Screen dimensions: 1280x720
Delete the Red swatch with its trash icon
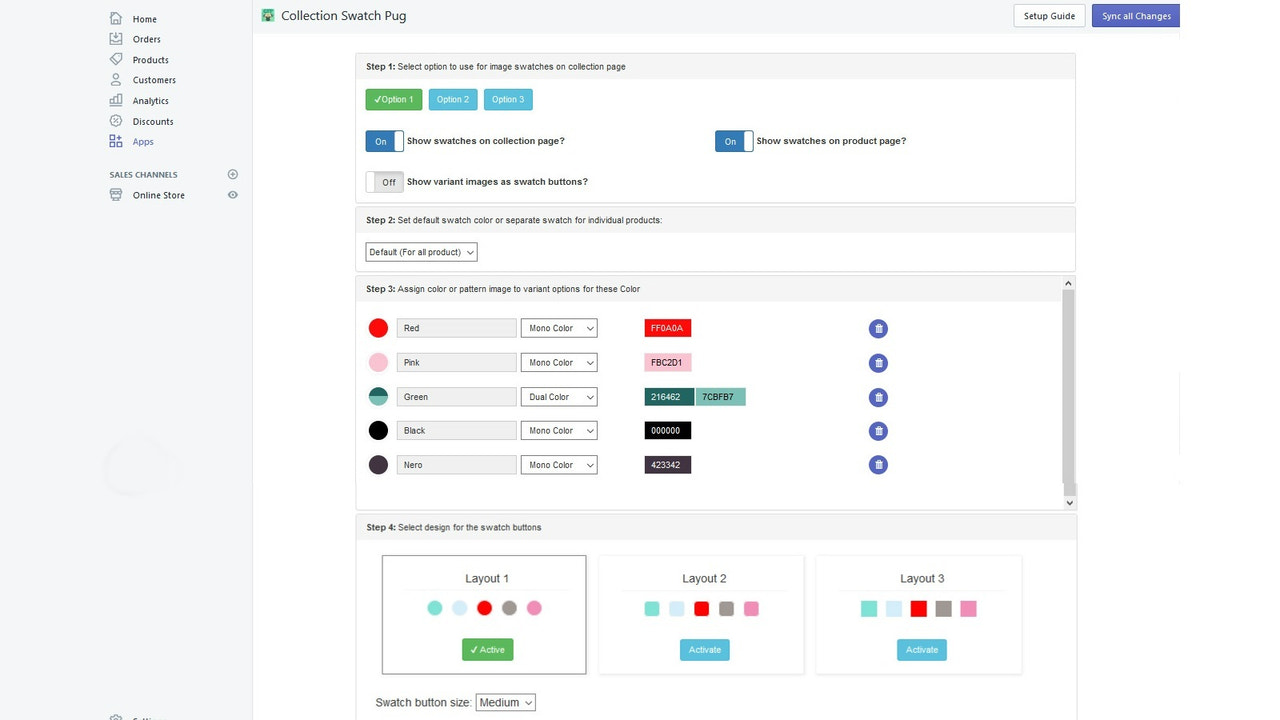click(878, 328)
